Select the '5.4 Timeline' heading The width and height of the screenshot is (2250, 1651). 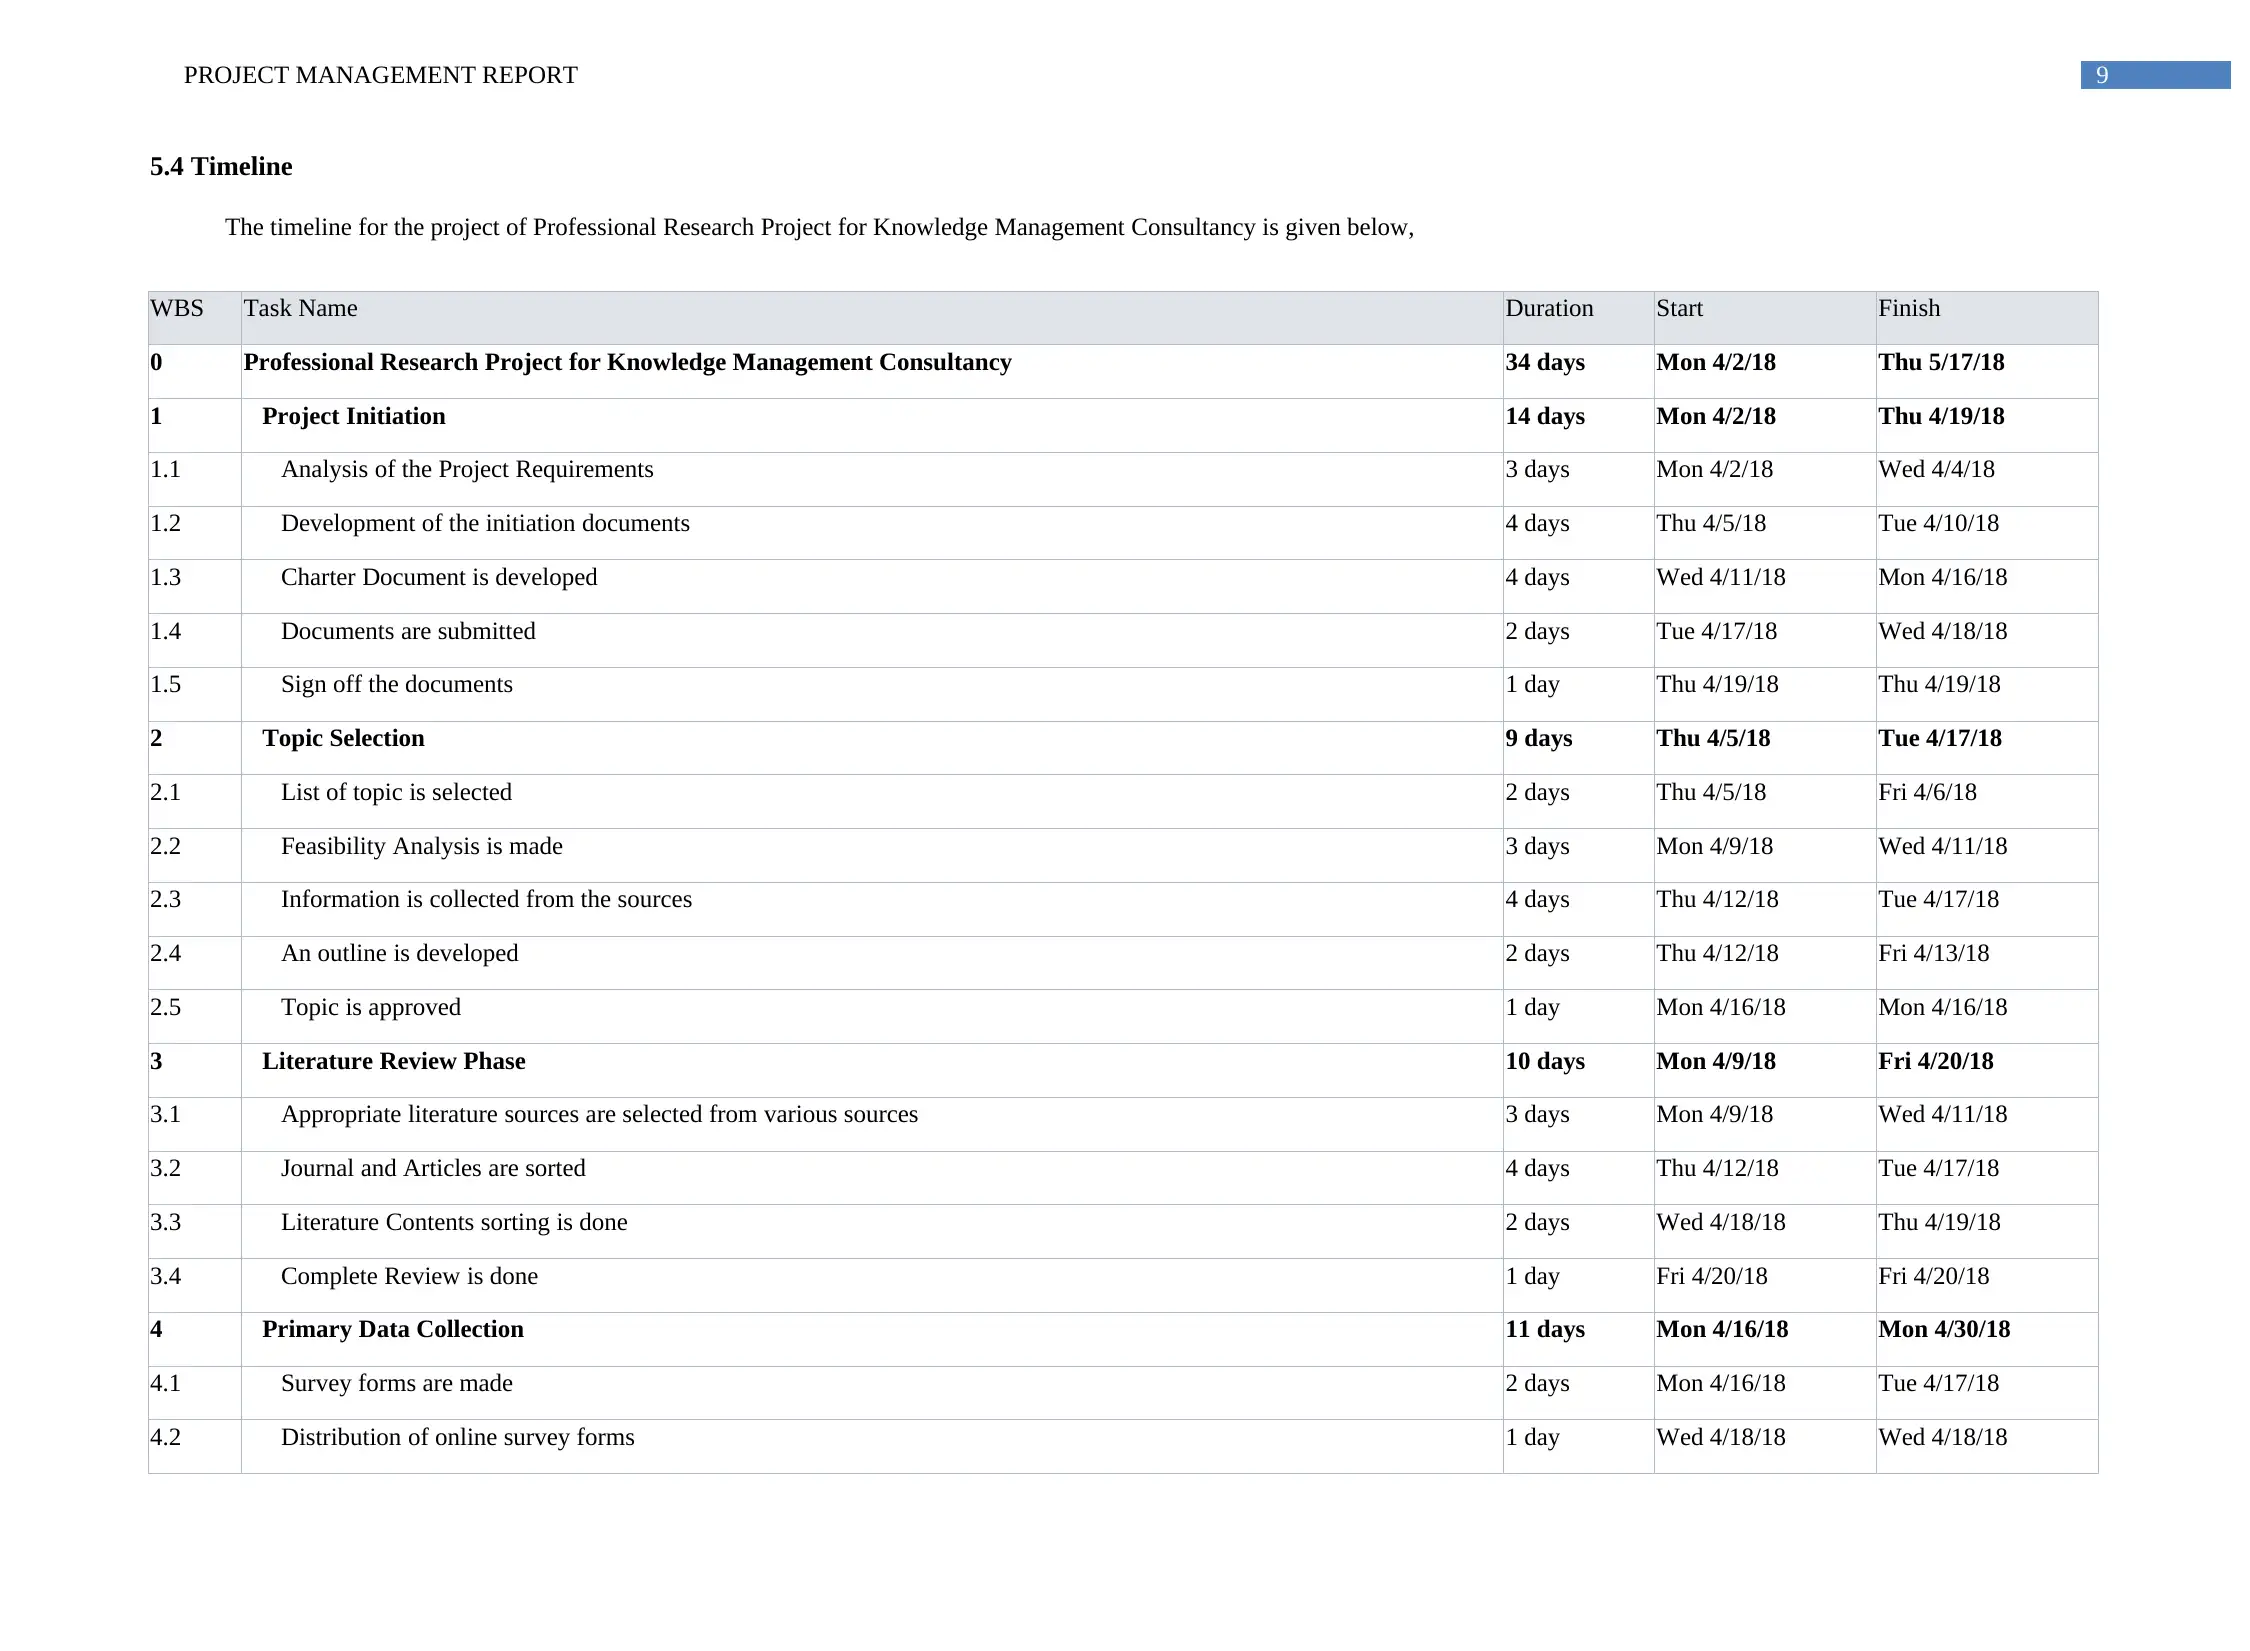point(221,167)
